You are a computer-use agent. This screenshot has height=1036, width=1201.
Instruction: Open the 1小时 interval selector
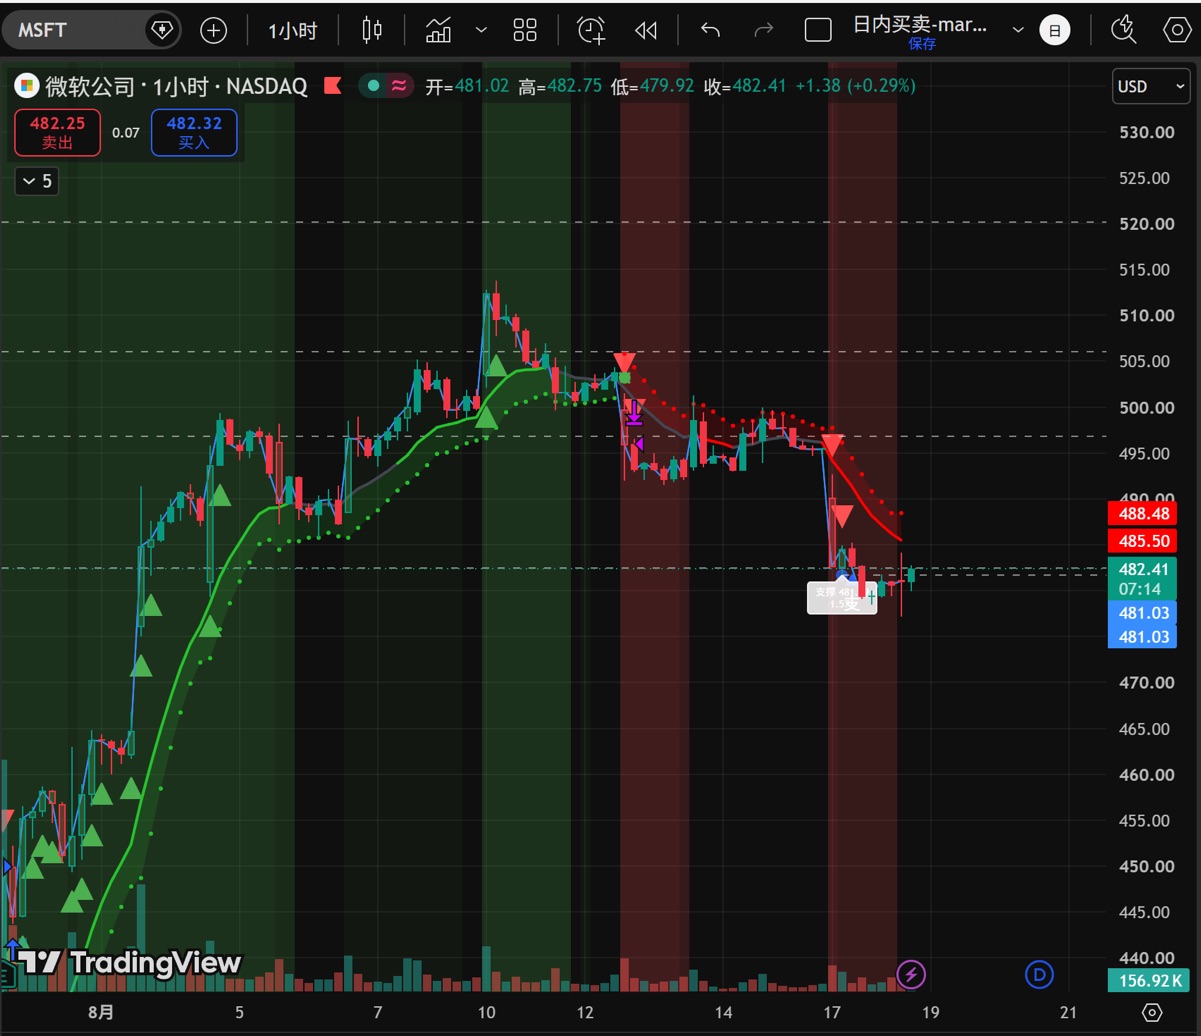(292, 30)
